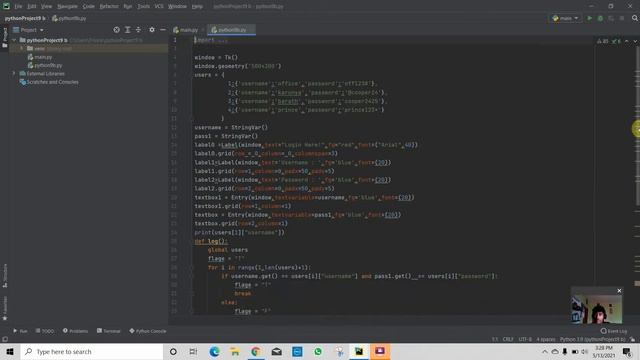
Task: Toggle tool window bars icon in status corner
Action: pos(5,339)
